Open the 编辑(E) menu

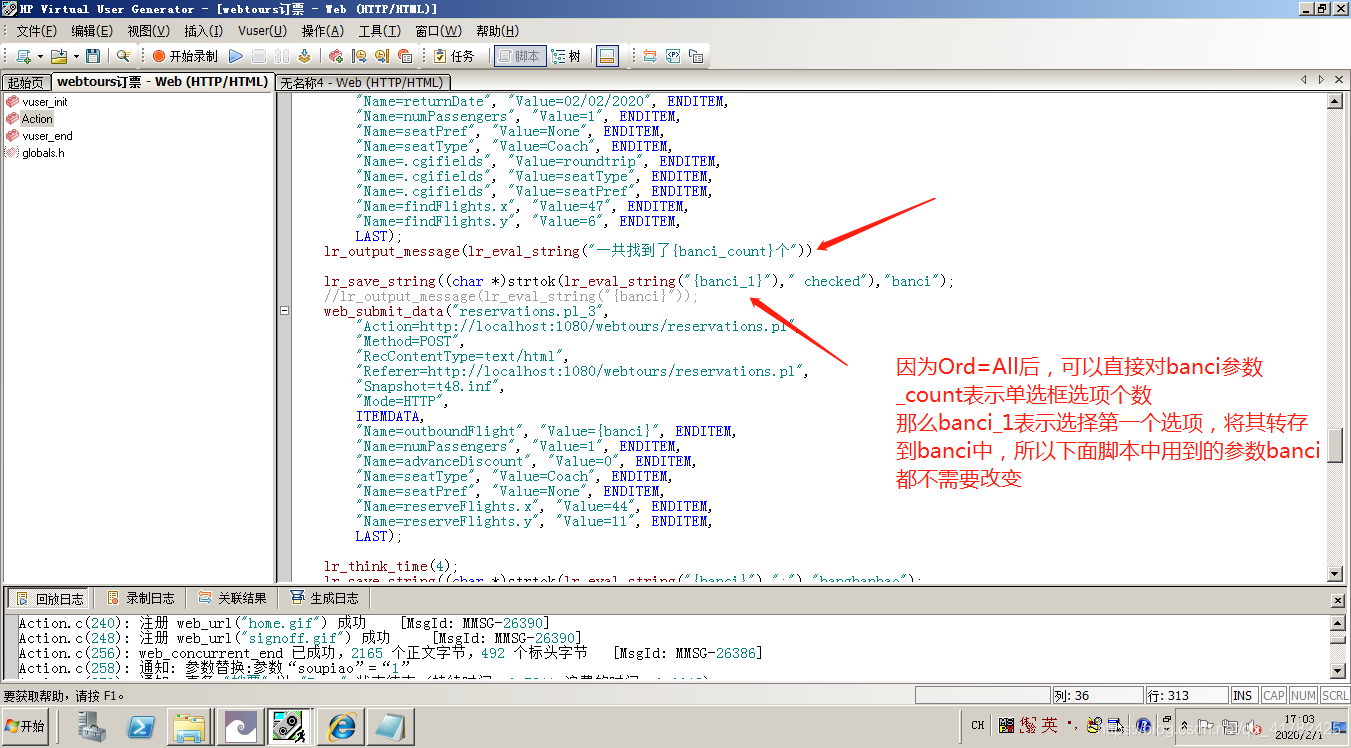92,31
